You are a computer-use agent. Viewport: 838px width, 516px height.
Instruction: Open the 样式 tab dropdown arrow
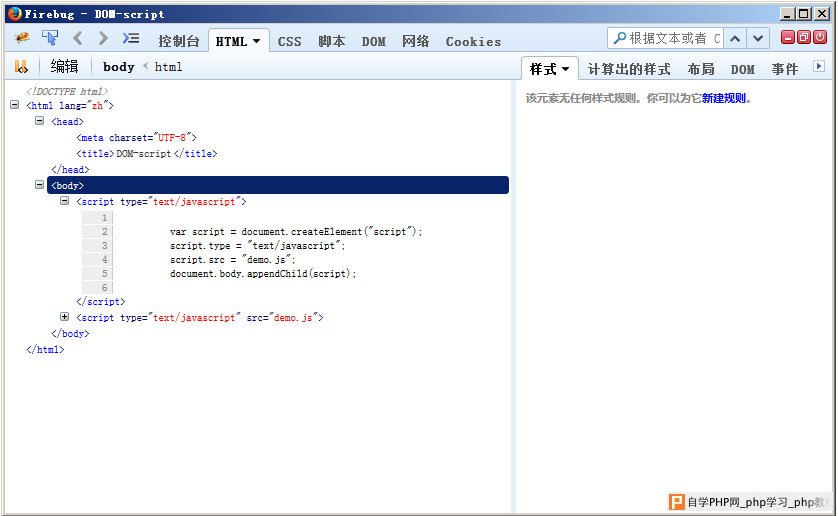tap(565, 69)
